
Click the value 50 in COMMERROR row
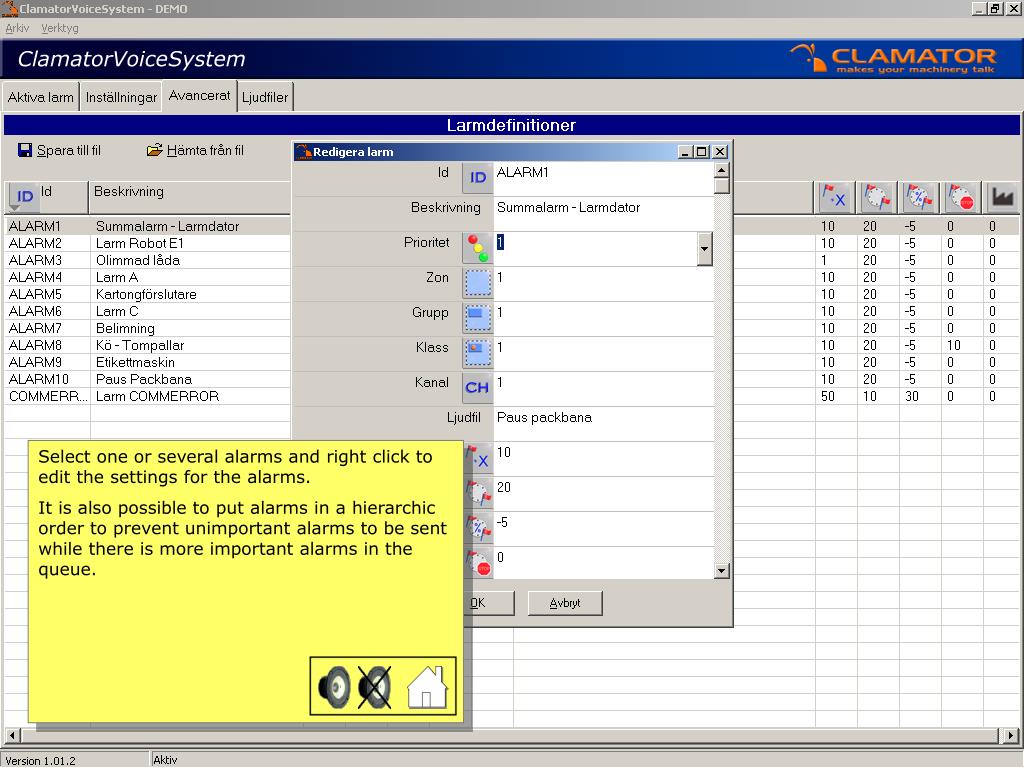pos(827,396)
